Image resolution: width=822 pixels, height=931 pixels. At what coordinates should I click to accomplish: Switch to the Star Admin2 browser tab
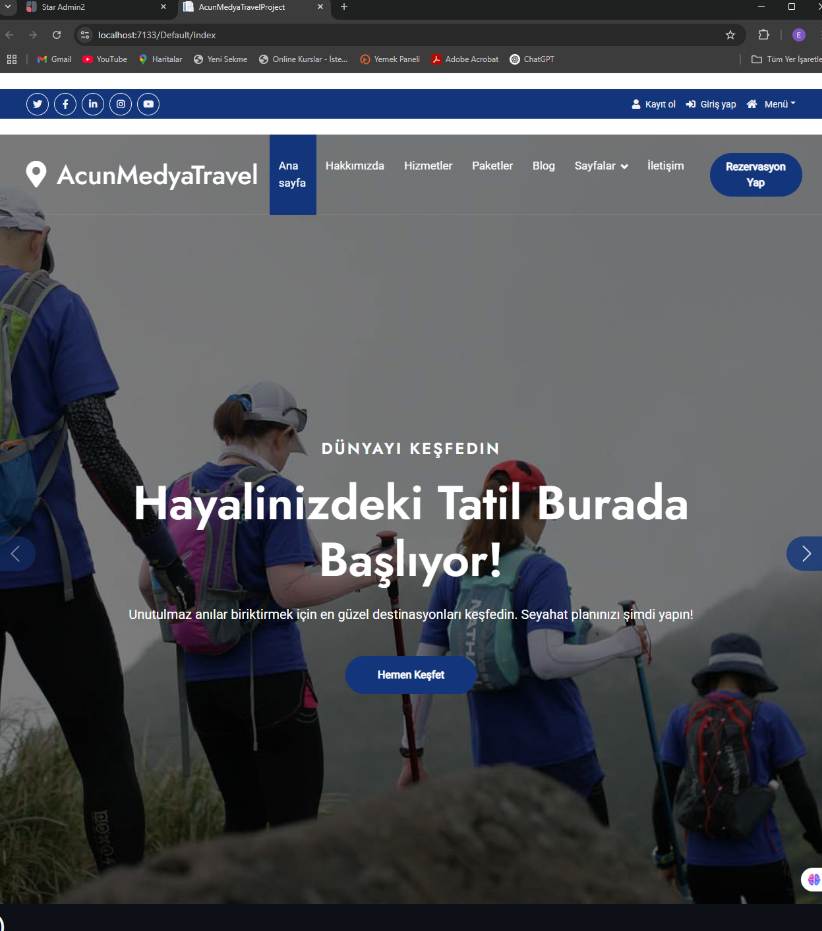(89, 7)
